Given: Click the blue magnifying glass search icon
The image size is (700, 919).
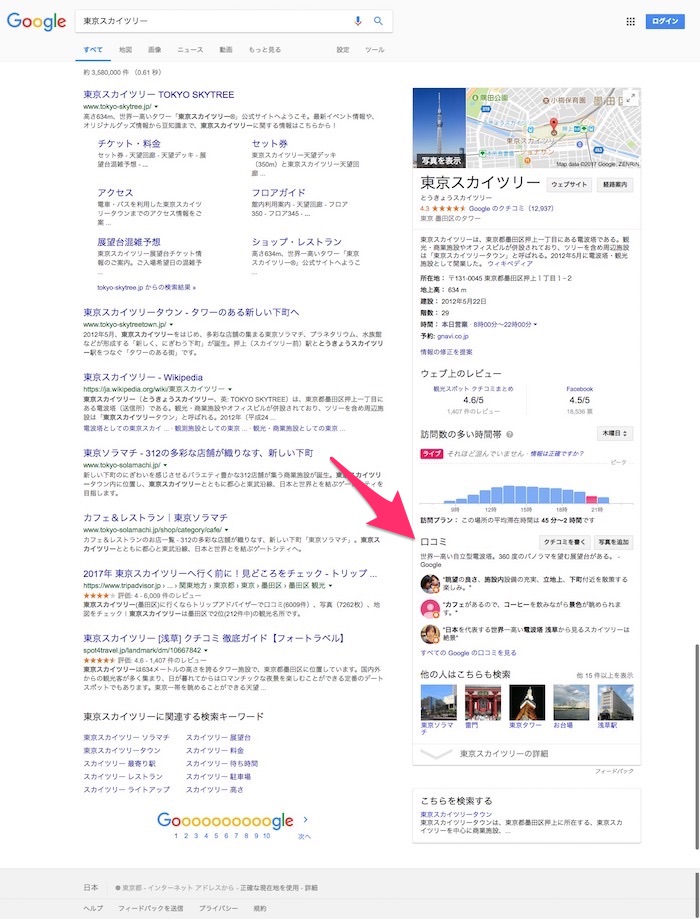Looking at the screenshot, I should (379, 21).
